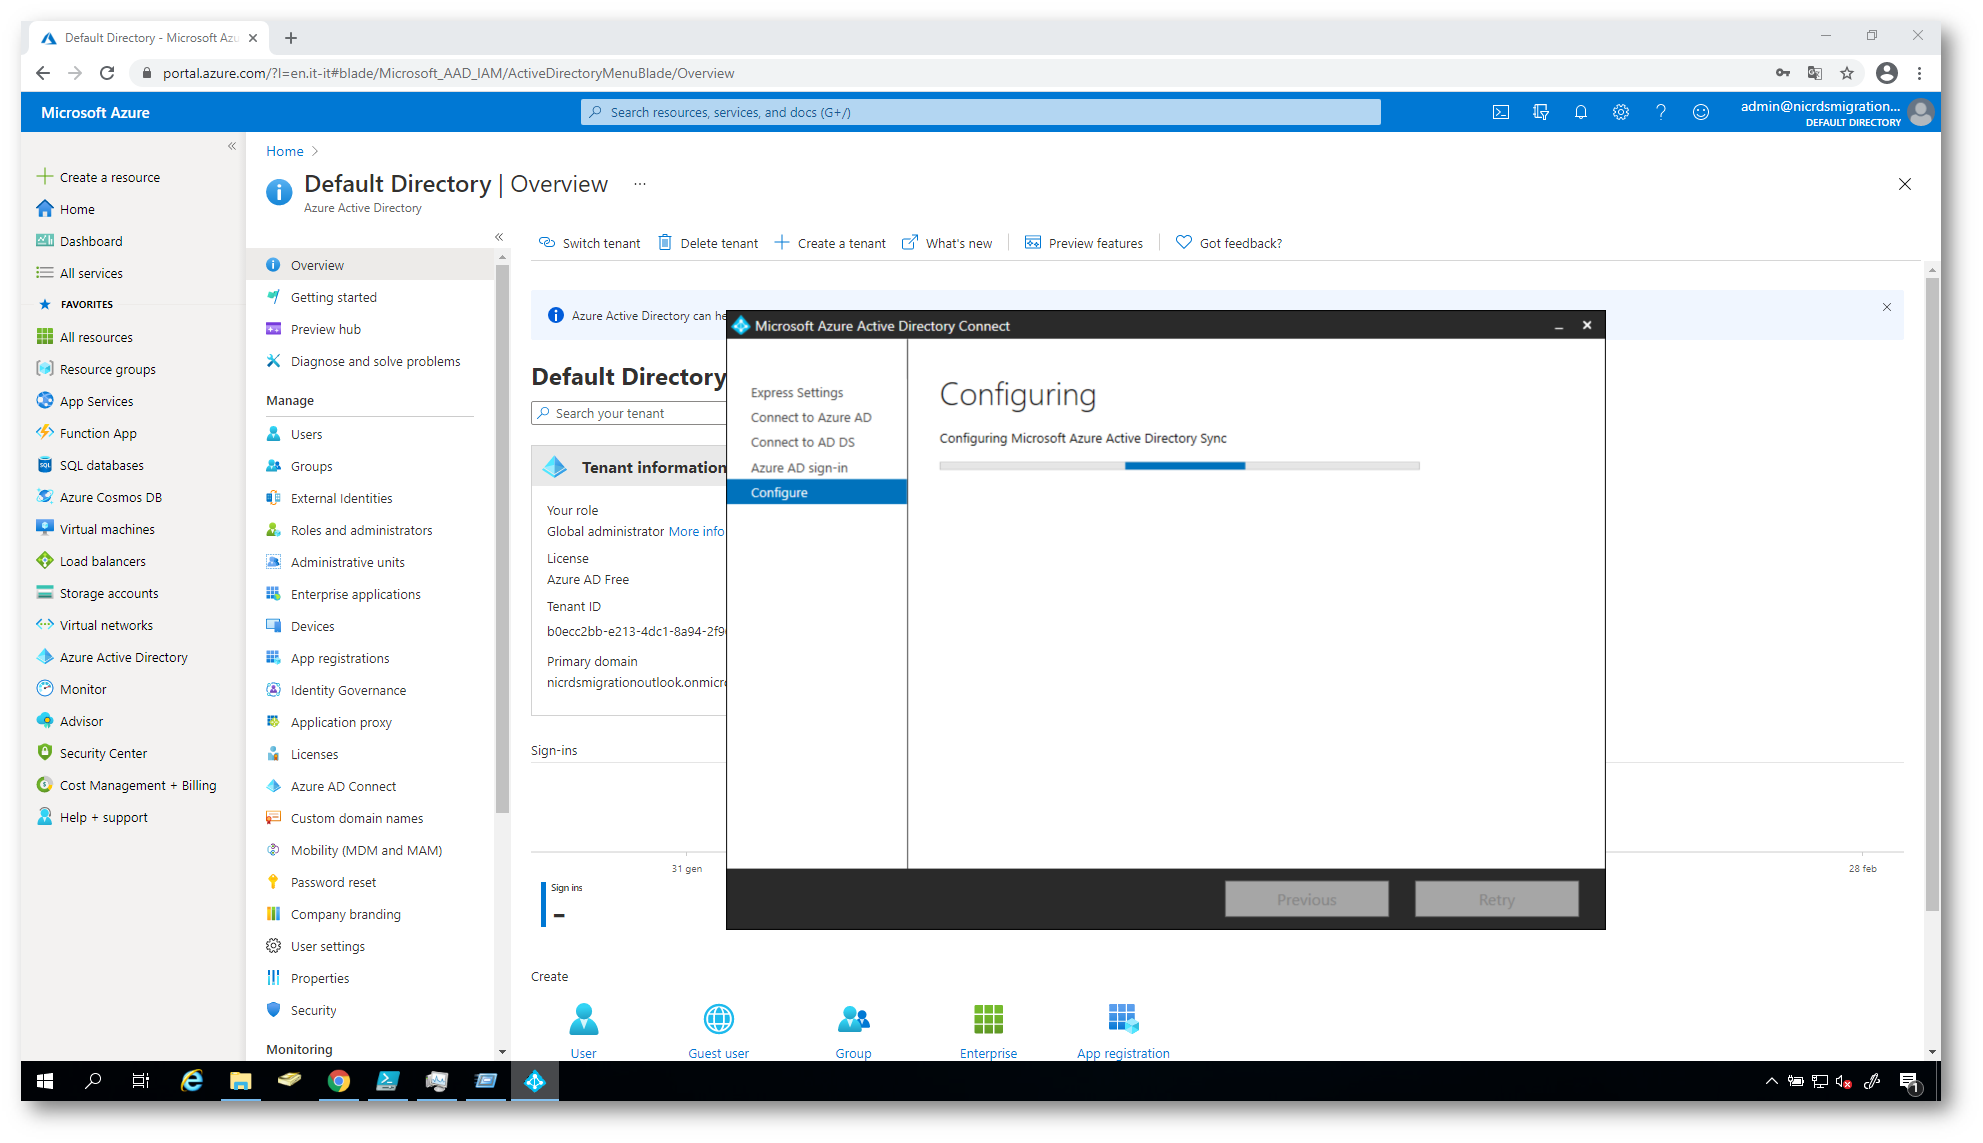
Task: Dismiss the Azure Active Directory info banner
Action: click(x=1887, y=307)
